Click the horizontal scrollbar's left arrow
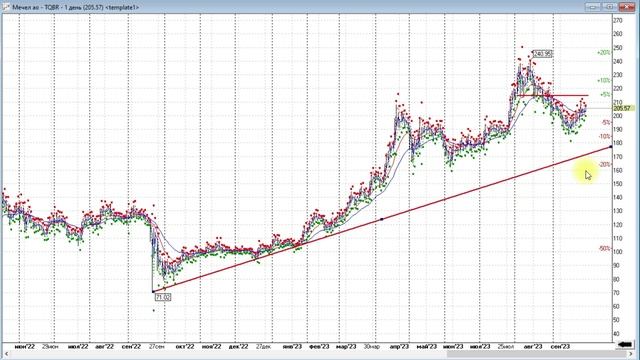The width and height of the screenshot is (640, 360). [6, 354]
